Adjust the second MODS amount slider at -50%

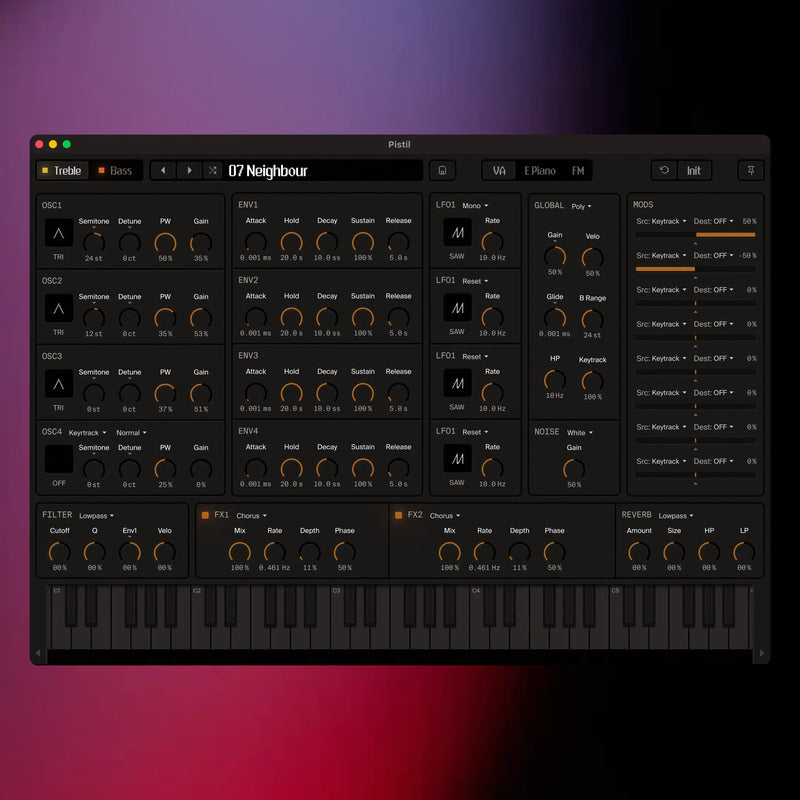(695, 269)
